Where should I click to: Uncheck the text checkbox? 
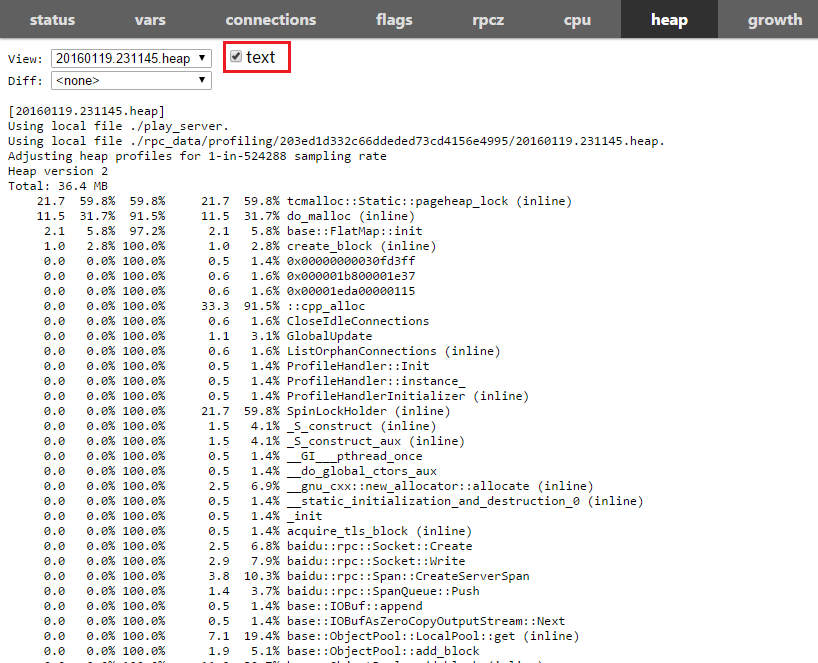pyautogui.click(x=236, y=57)
